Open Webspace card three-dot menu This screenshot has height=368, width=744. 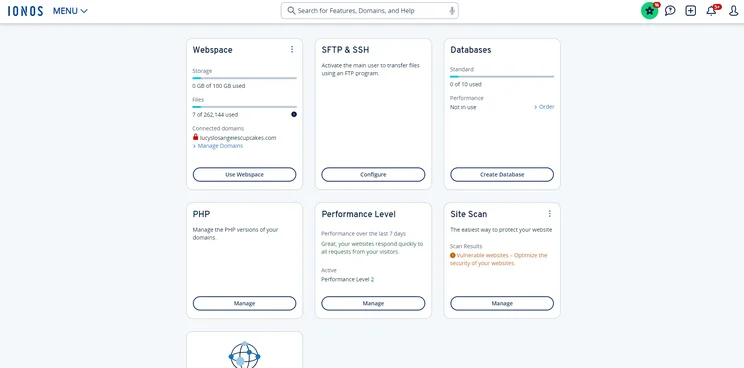tap(292, 49)
